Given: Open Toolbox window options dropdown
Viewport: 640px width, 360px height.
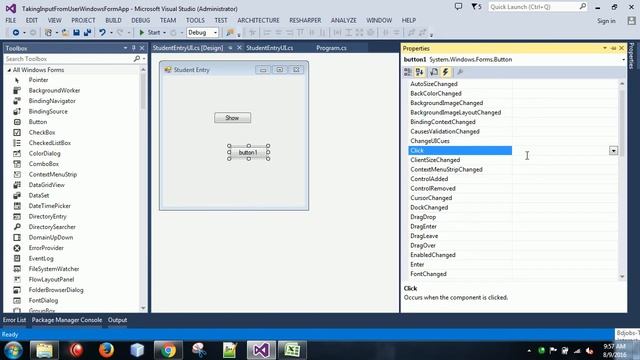Looking at the screenshot, I should point(125,48).
